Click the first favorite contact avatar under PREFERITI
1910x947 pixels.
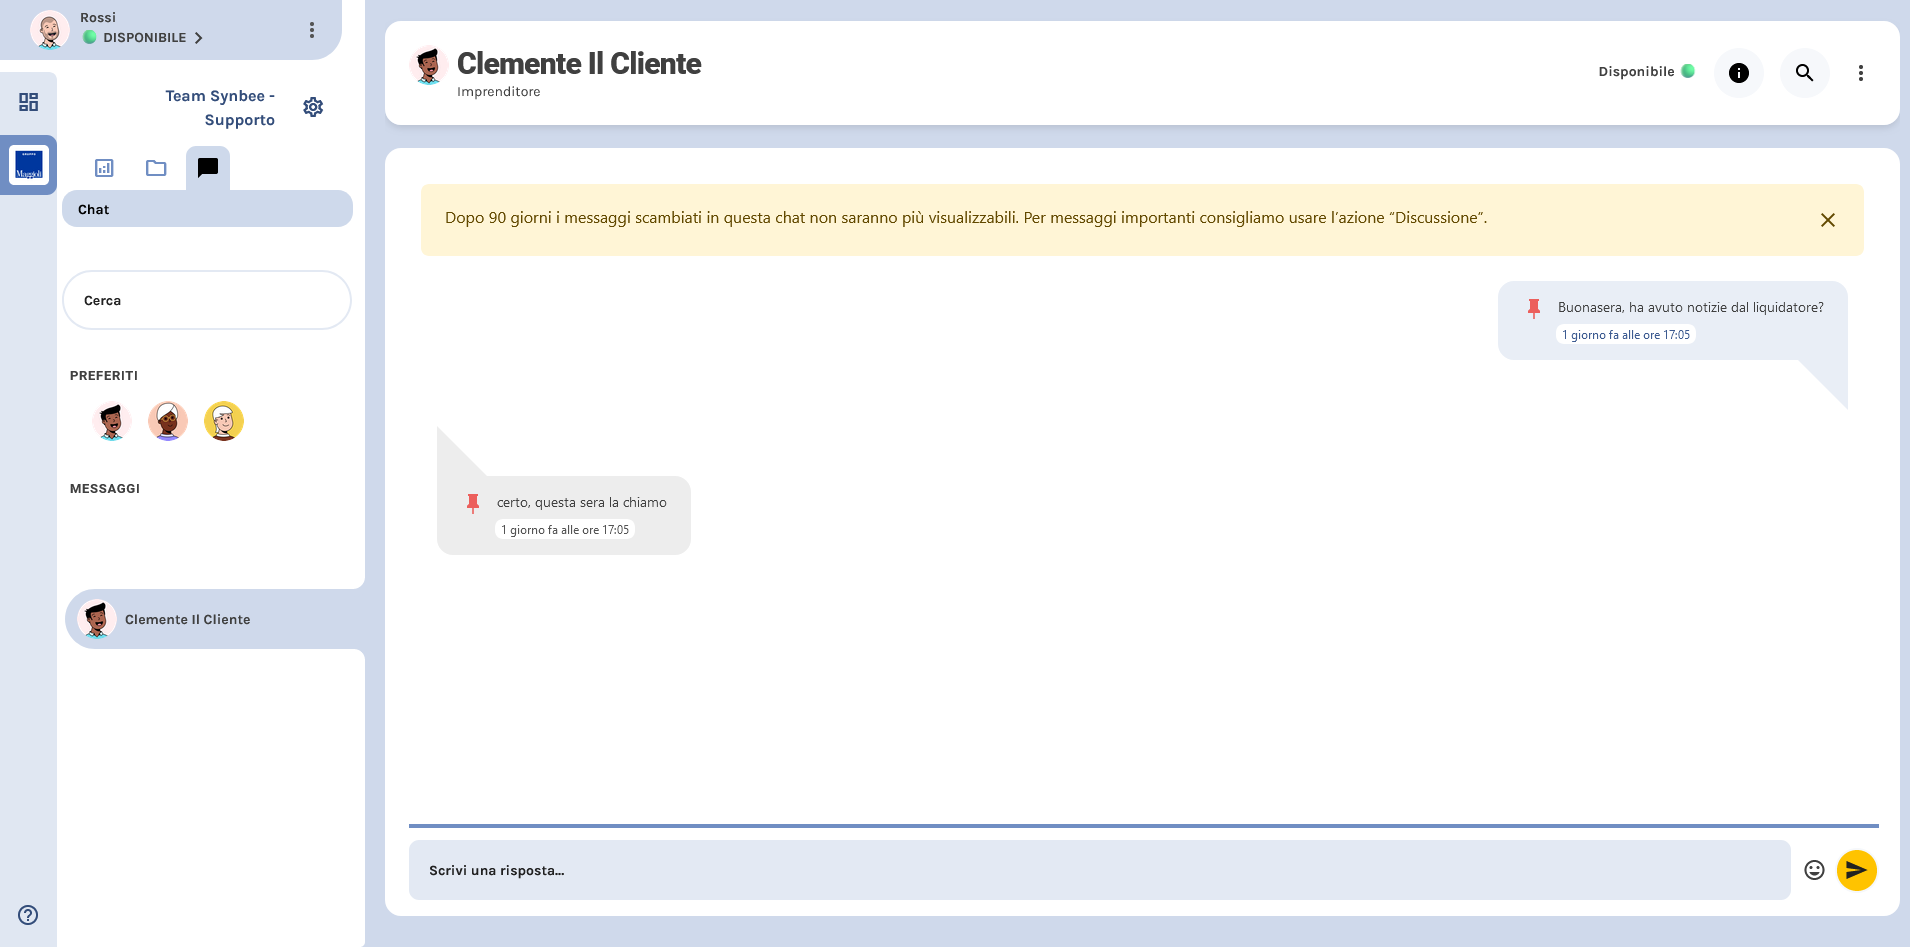(112, 421)
